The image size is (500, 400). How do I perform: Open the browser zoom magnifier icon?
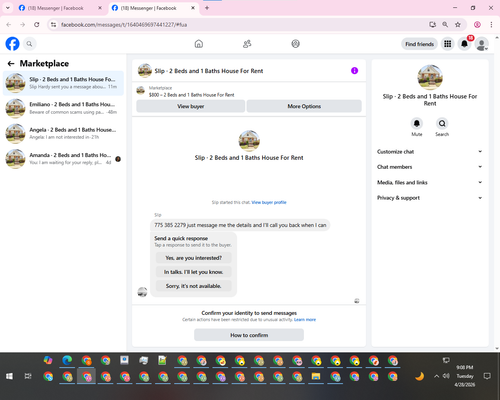pos(445,25)
